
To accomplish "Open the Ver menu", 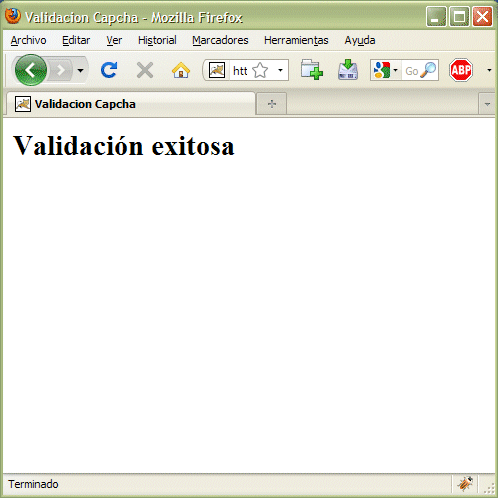I will [114, 40].
